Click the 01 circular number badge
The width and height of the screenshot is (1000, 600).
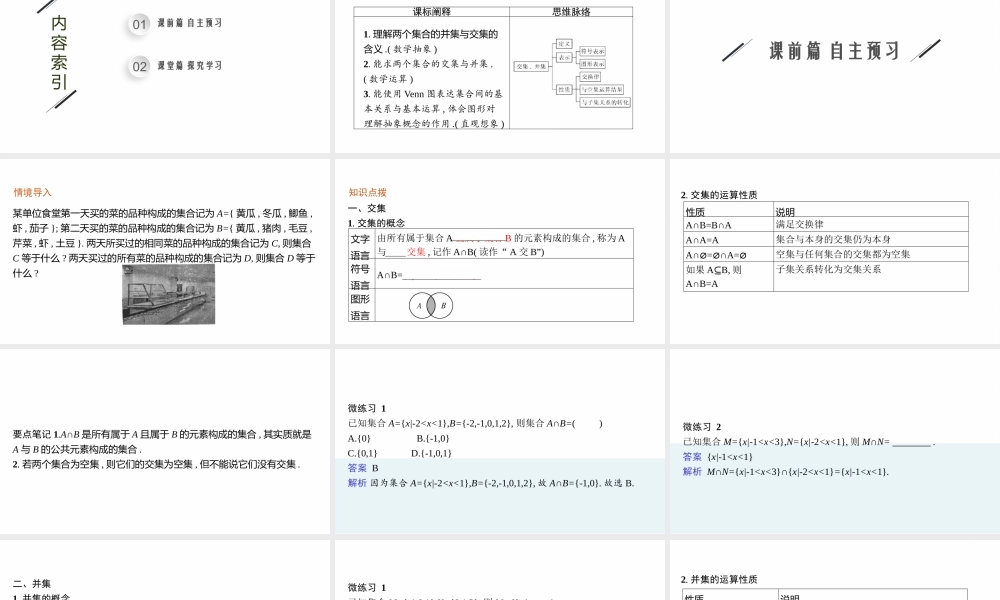[x=140, y=24]
